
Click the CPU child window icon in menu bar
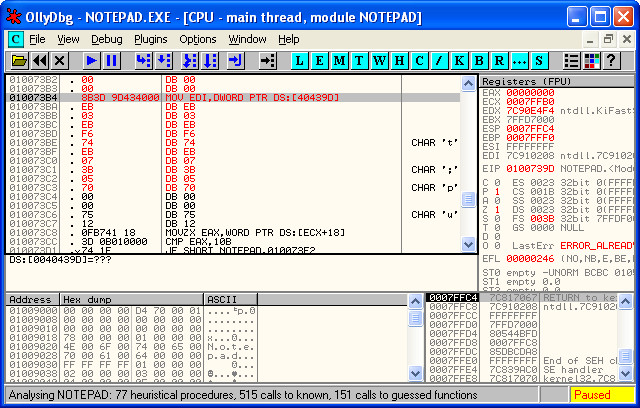[16, 40]
